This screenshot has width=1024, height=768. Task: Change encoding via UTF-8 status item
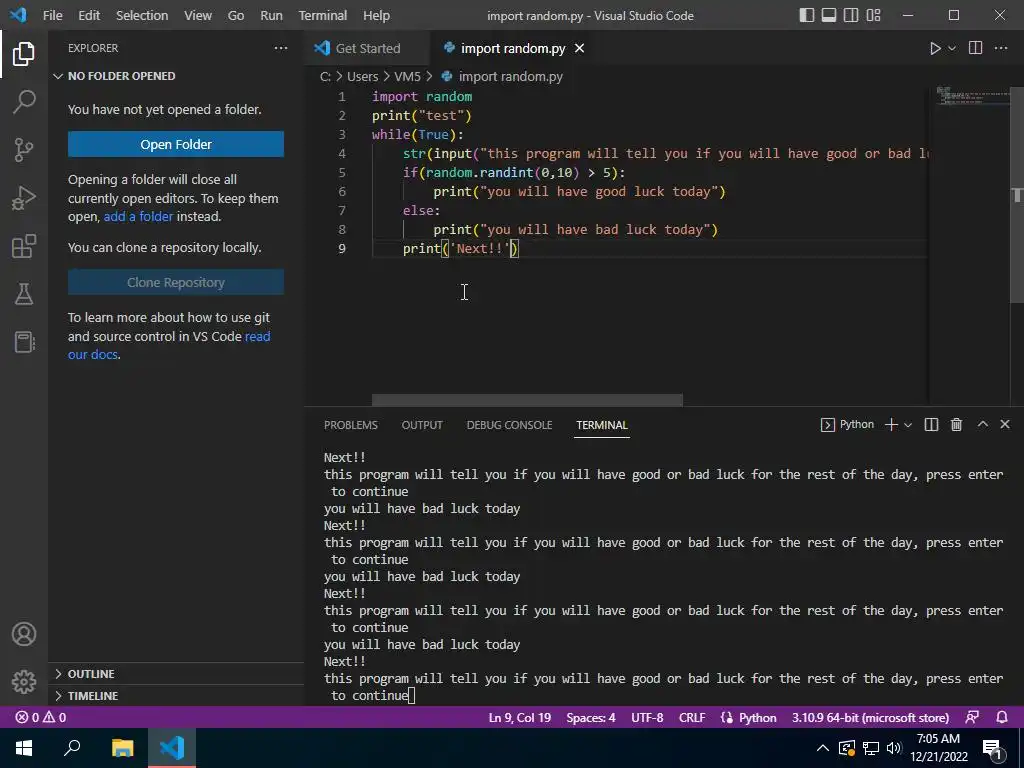pos(647,717)
